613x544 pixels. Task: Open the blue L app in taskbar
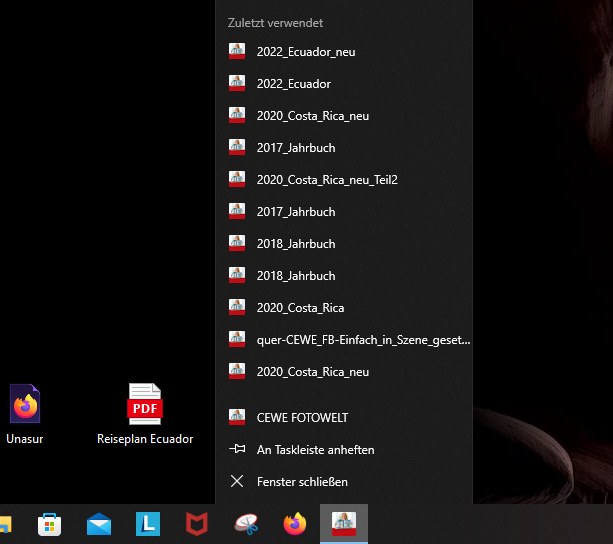tap(148, 524)
